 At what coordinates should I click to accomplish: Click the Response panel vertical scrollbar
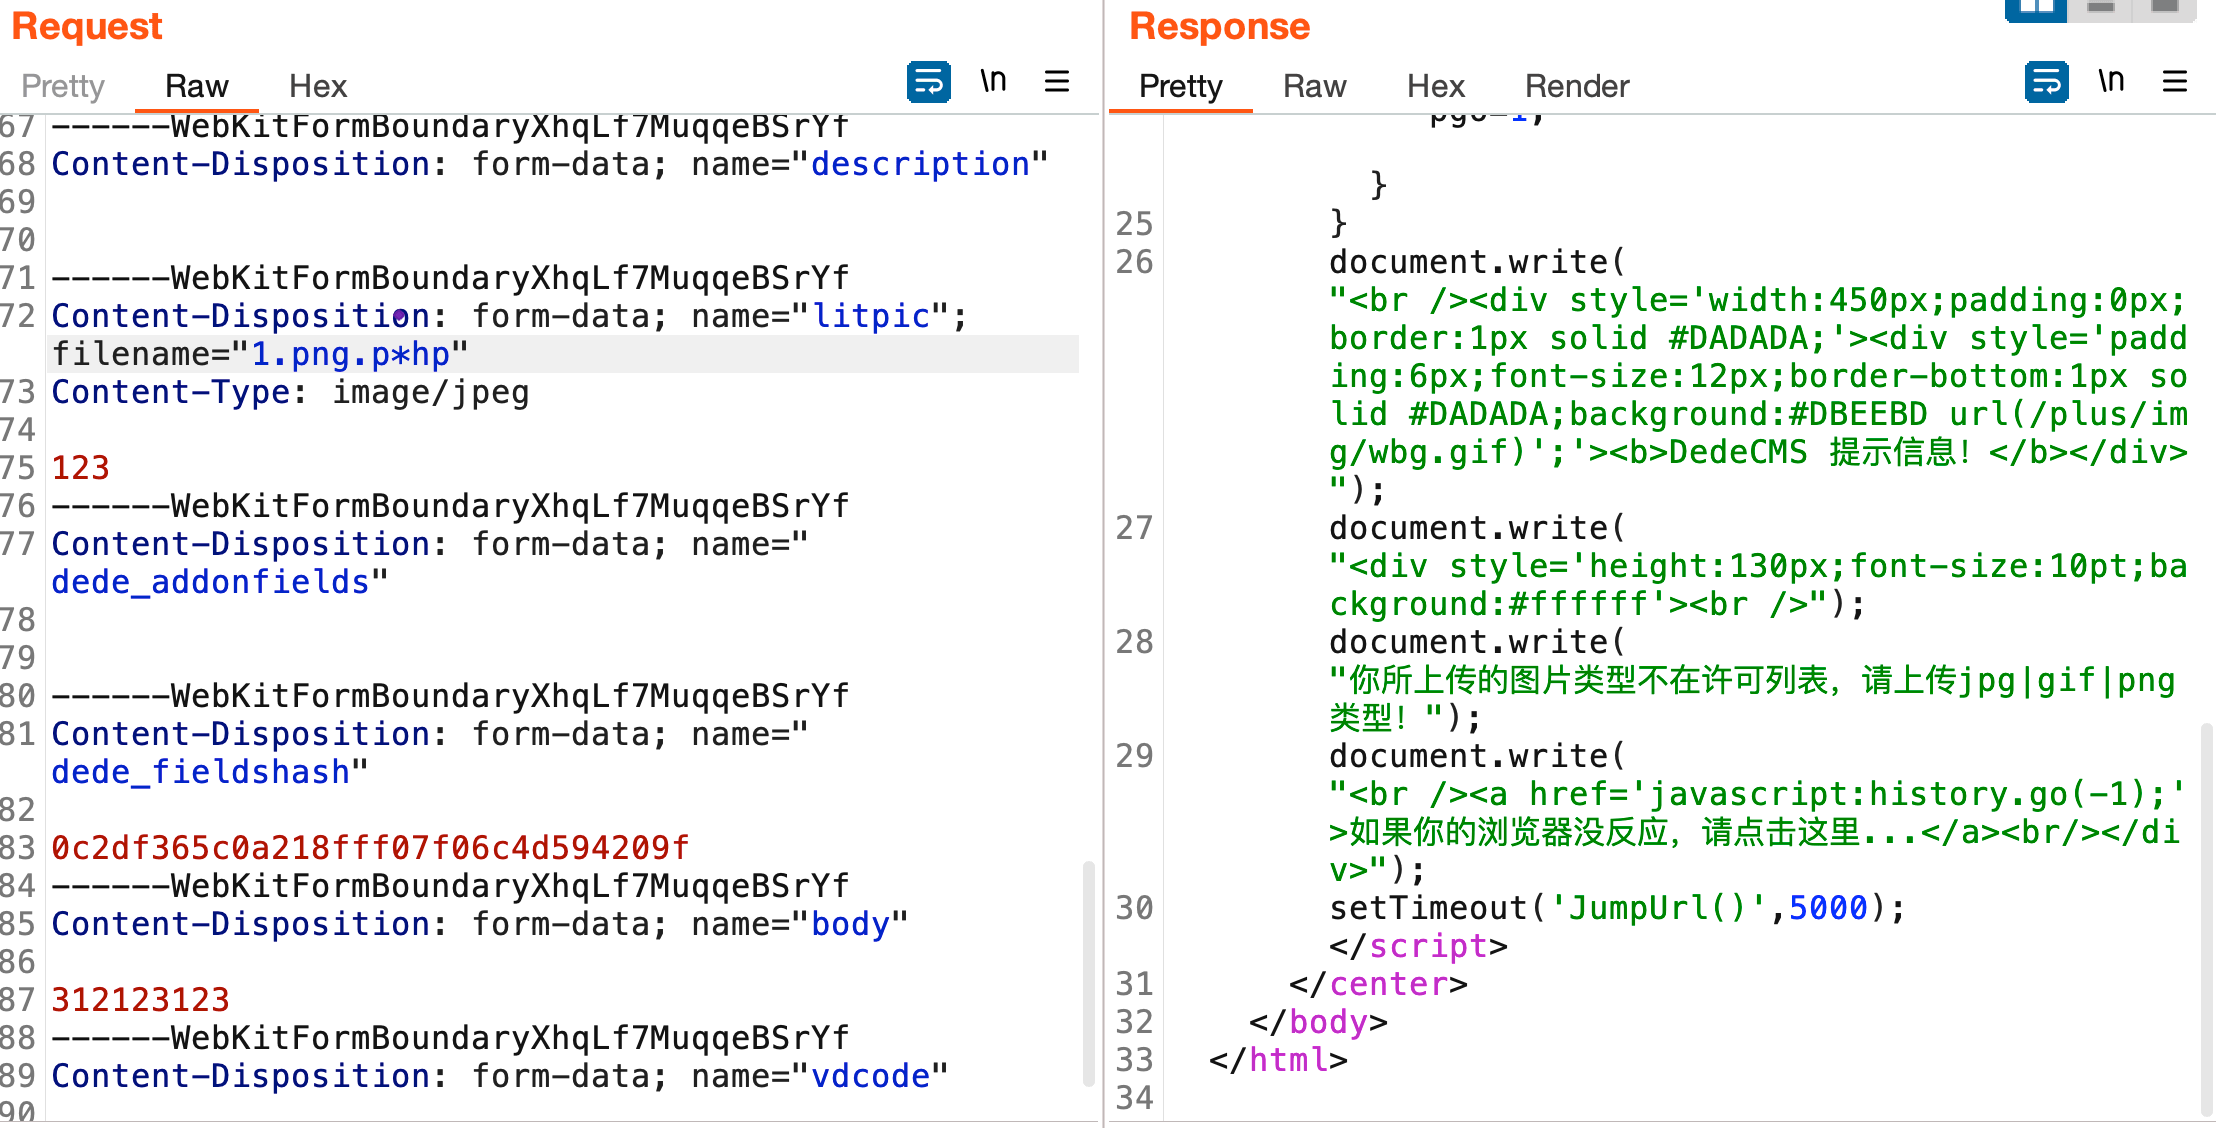tap(2207, 920)
